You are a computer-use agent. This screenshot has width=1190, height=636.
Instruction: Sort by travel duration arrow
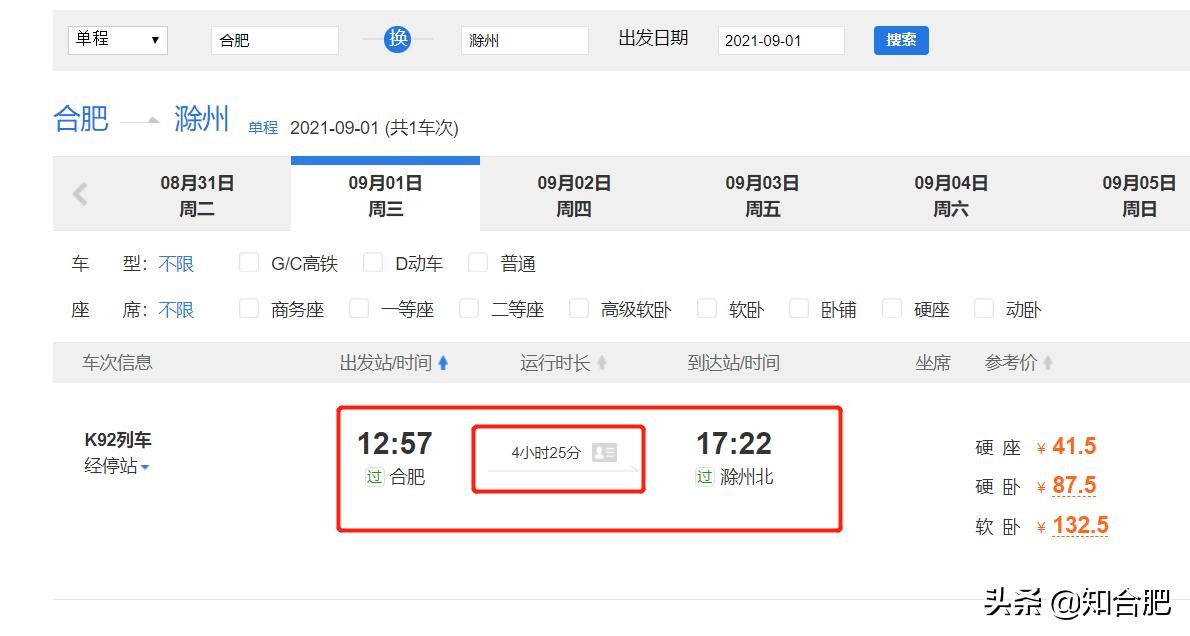(602, 363)
